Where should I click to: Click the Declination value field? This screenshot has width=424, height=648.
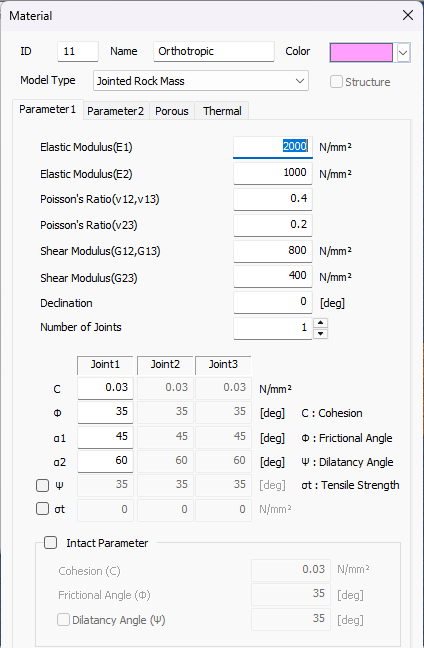coord(273,302)
